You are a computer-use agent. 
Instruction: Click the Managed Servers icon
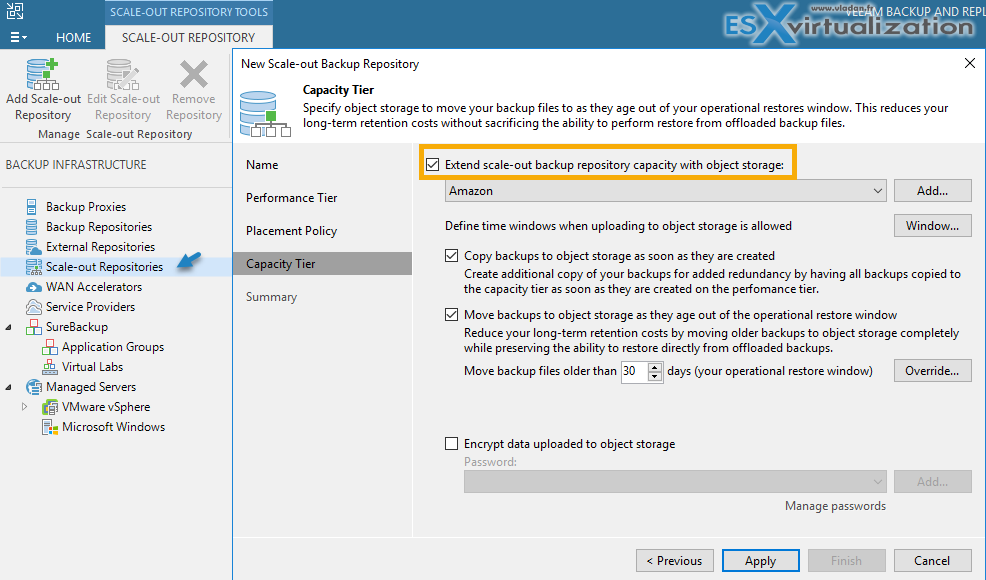point(33,387)
